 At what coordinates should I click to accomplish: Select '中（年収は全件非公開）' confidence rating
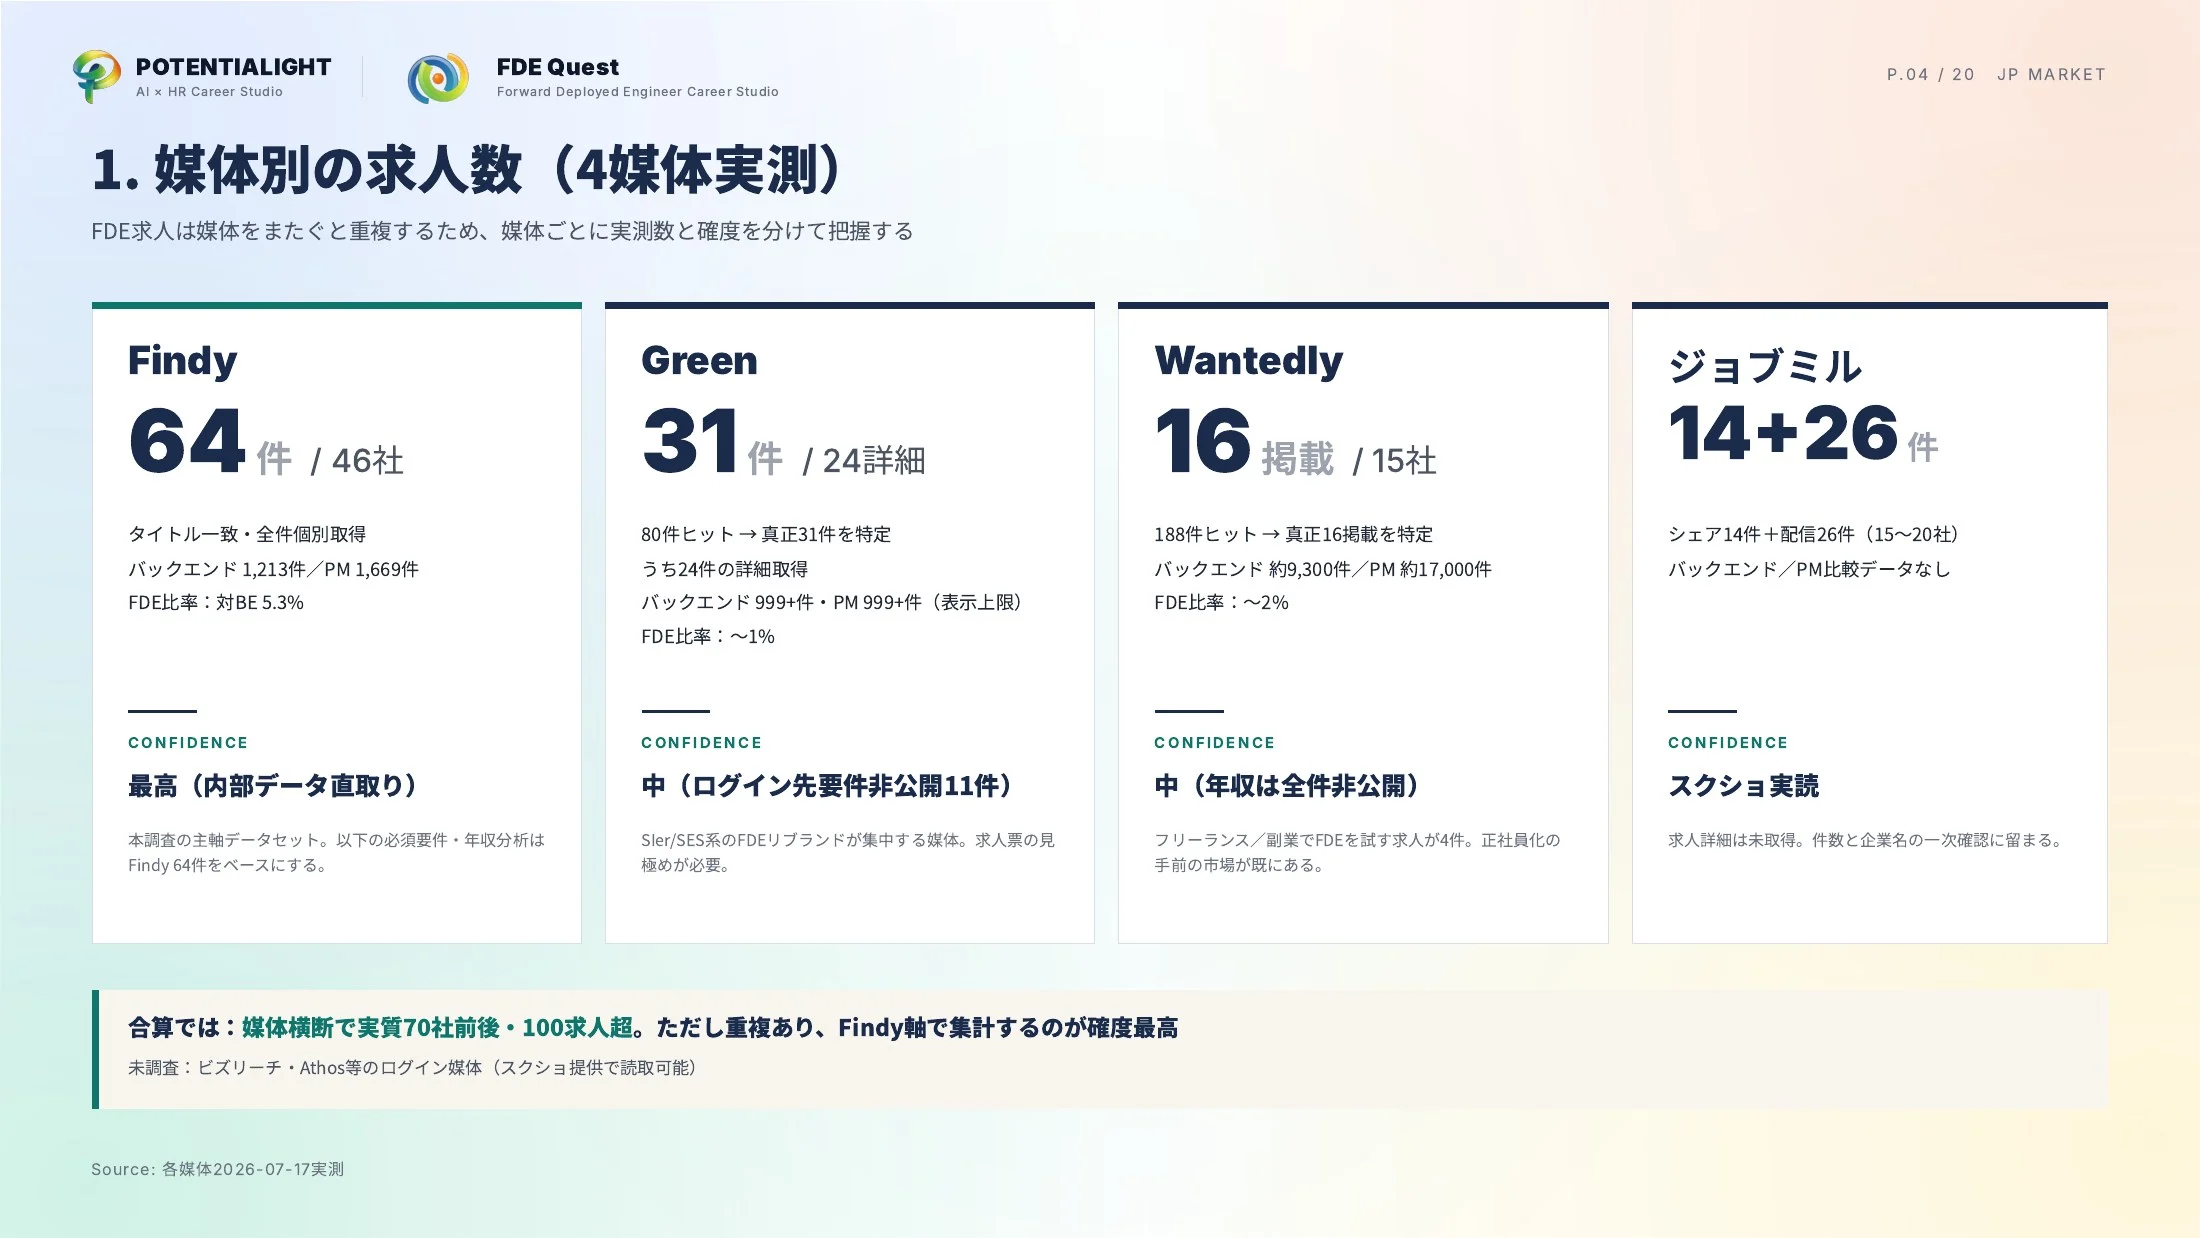[x=1287, y=786]
